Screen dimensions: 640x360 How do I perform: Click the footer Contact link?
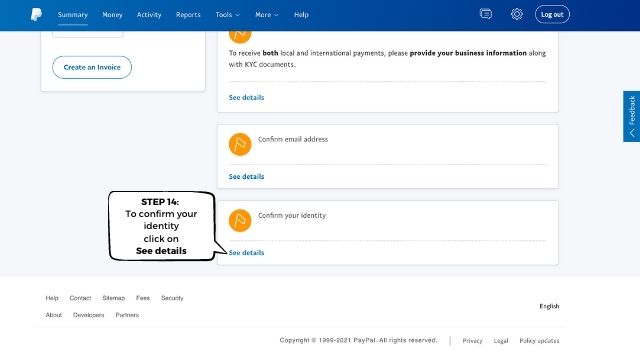pyautogui.click(x=80, y=298)
